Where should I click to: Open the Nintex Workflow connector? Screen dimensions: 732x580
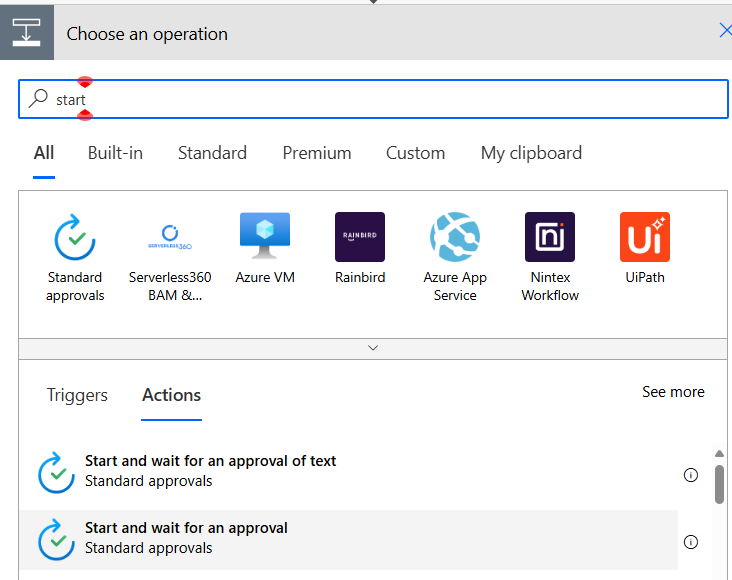(x=550, y=237)
